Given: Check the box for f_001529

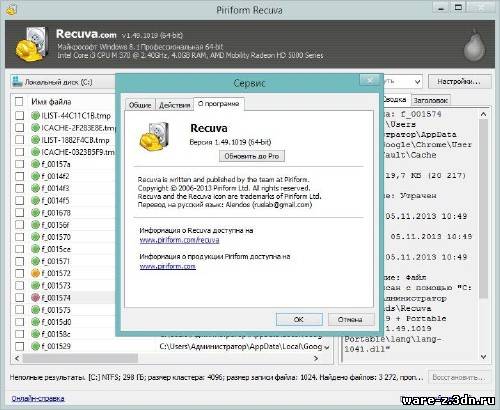Looking at the screenshot, I should [19, 346].
